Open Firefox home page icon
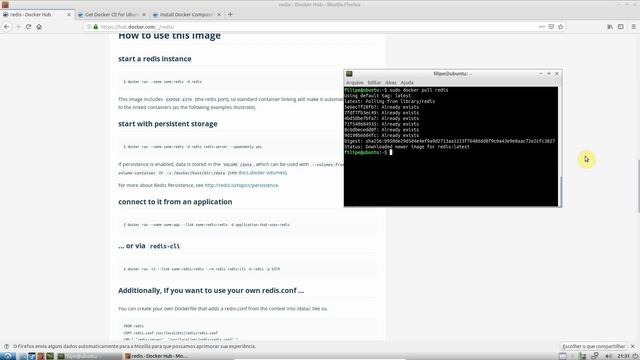640x360 pixels. pyautogui.click(x=39, y=27)
